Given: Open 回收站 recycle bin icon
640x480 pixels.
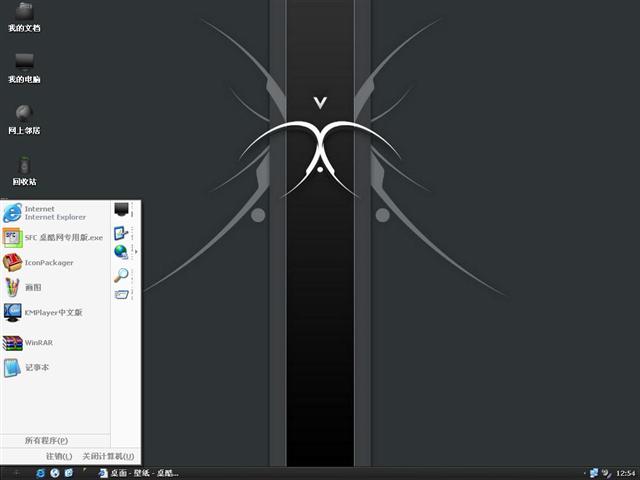Looking at the screenshot, I should [x=24, y=171].
